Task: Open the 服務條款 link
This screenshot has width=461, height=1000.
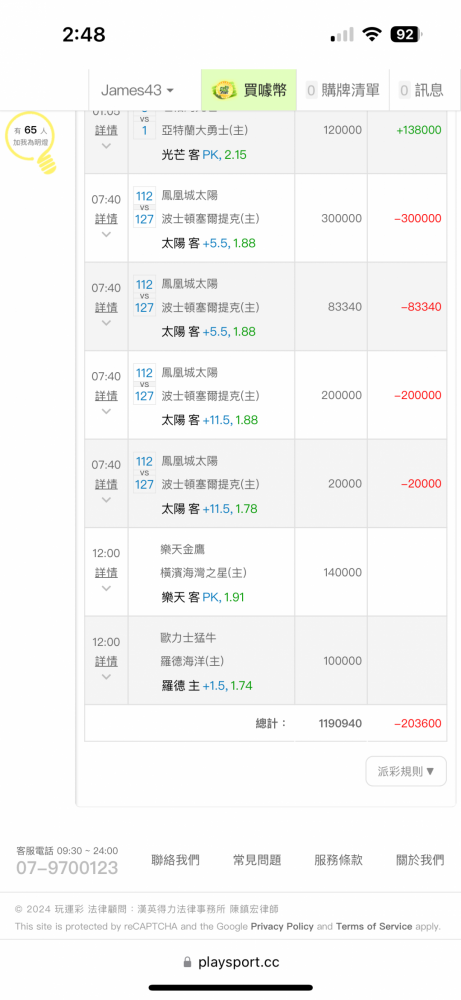Action: (339, 860)
